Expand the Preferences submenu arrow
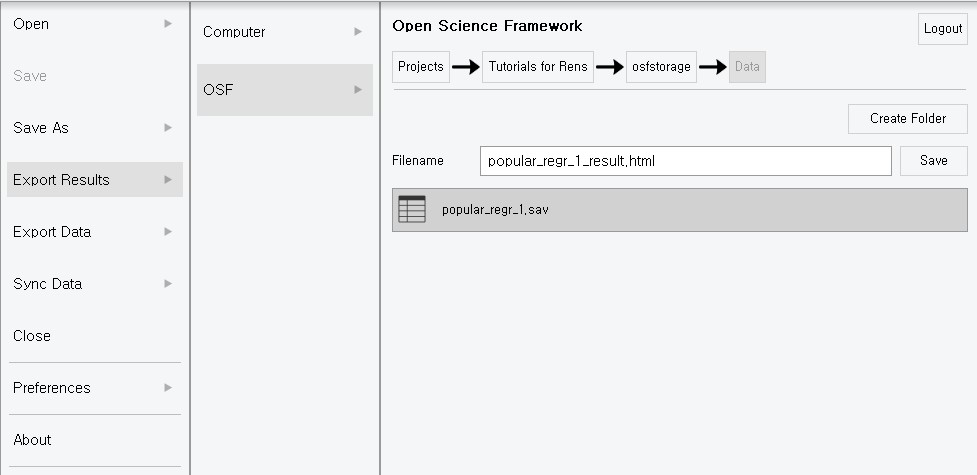The image size is (977, 475). coord(168,387)
